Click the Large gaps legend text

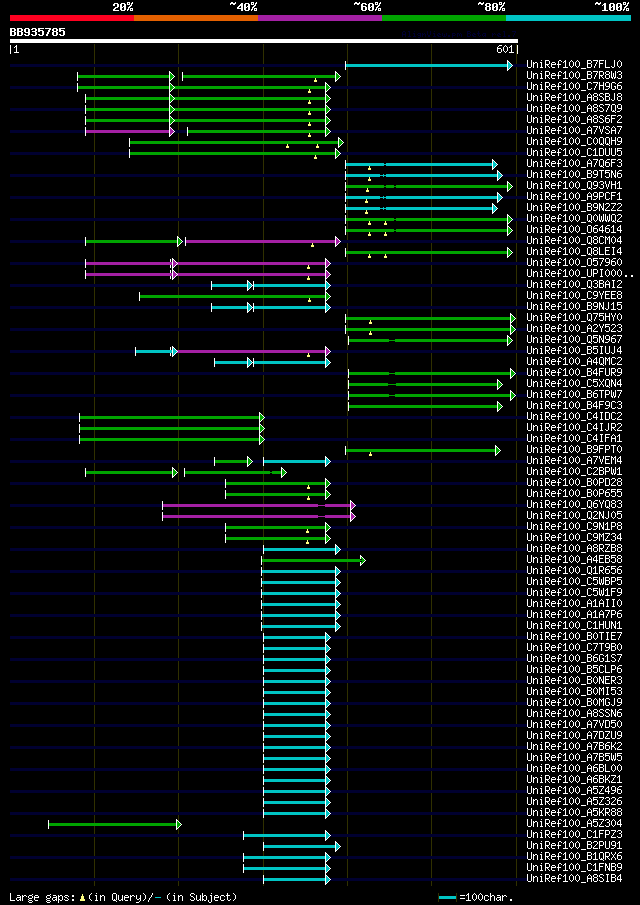[x=42, y=897]
